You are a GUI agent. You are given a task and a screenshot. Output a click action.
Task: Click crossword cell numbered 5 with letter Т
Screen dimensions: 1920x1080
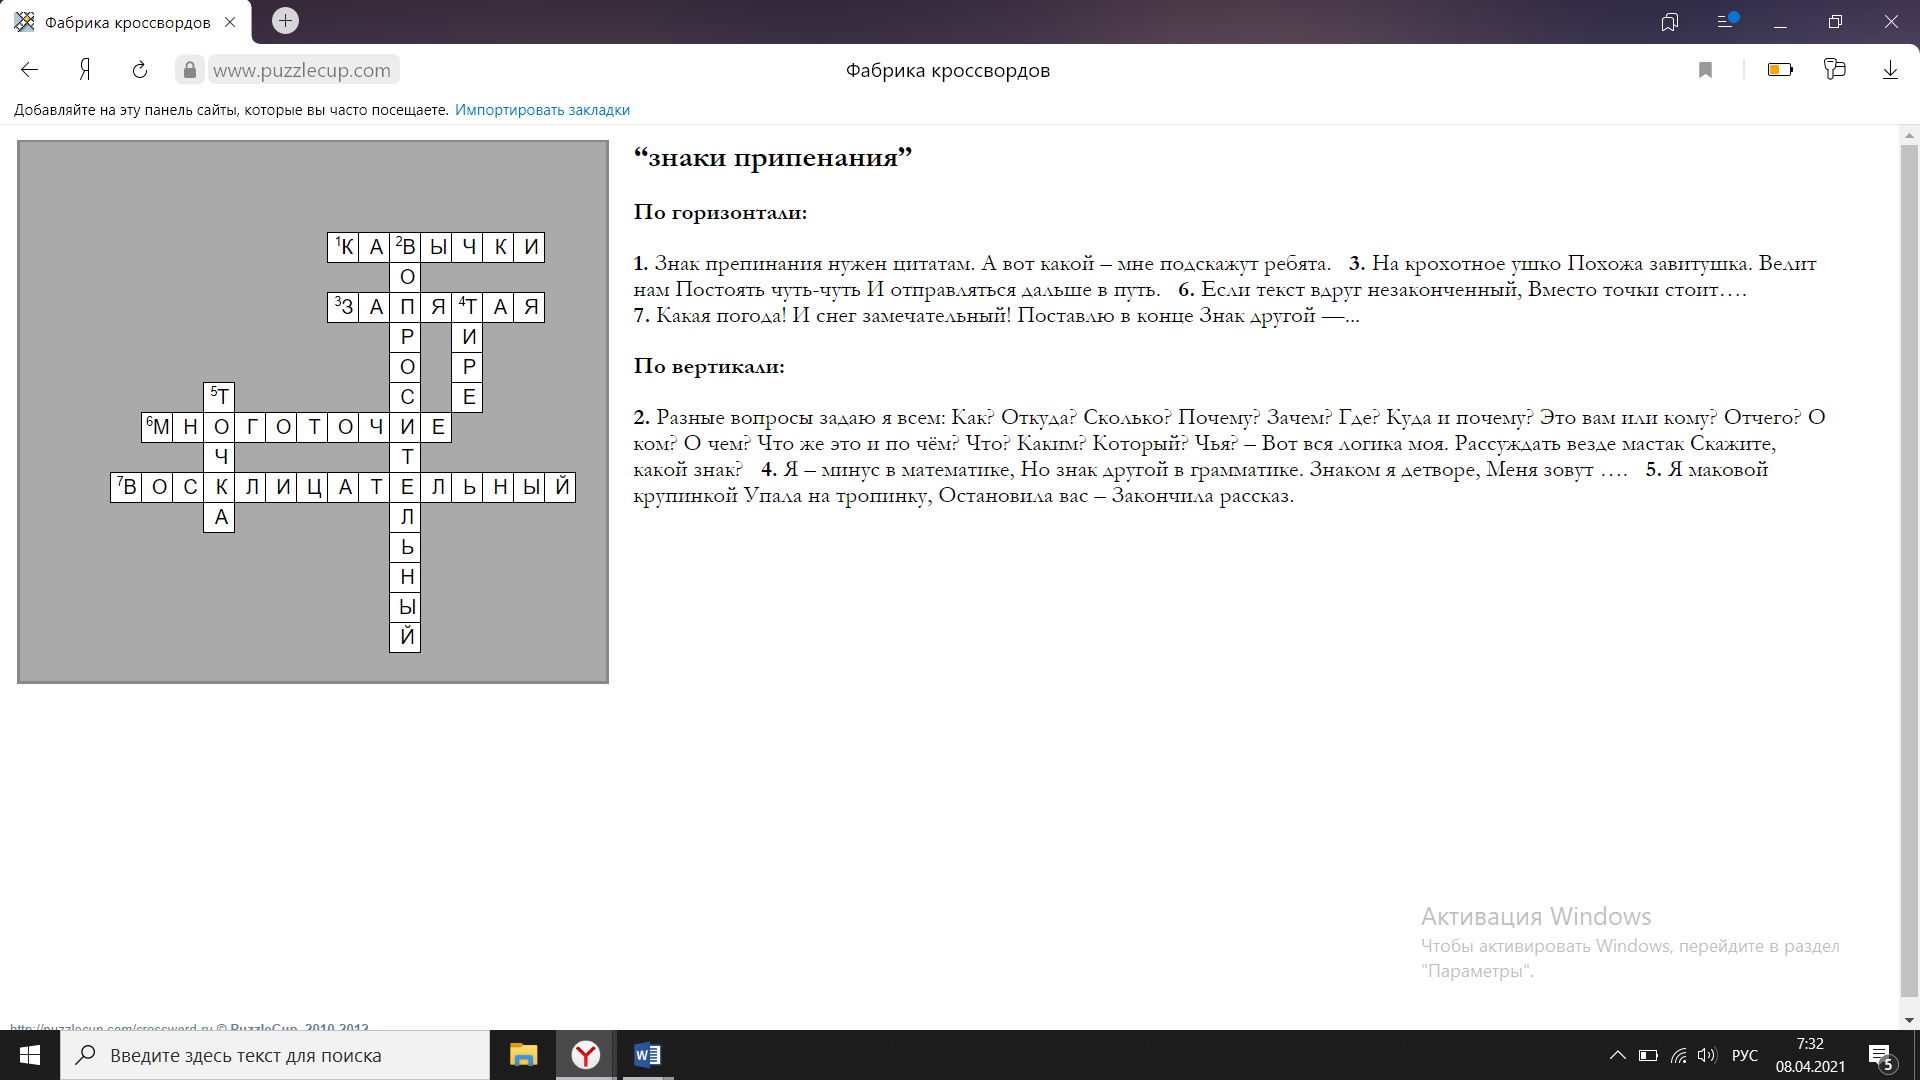pyautogui.click(x=220, y=397)
